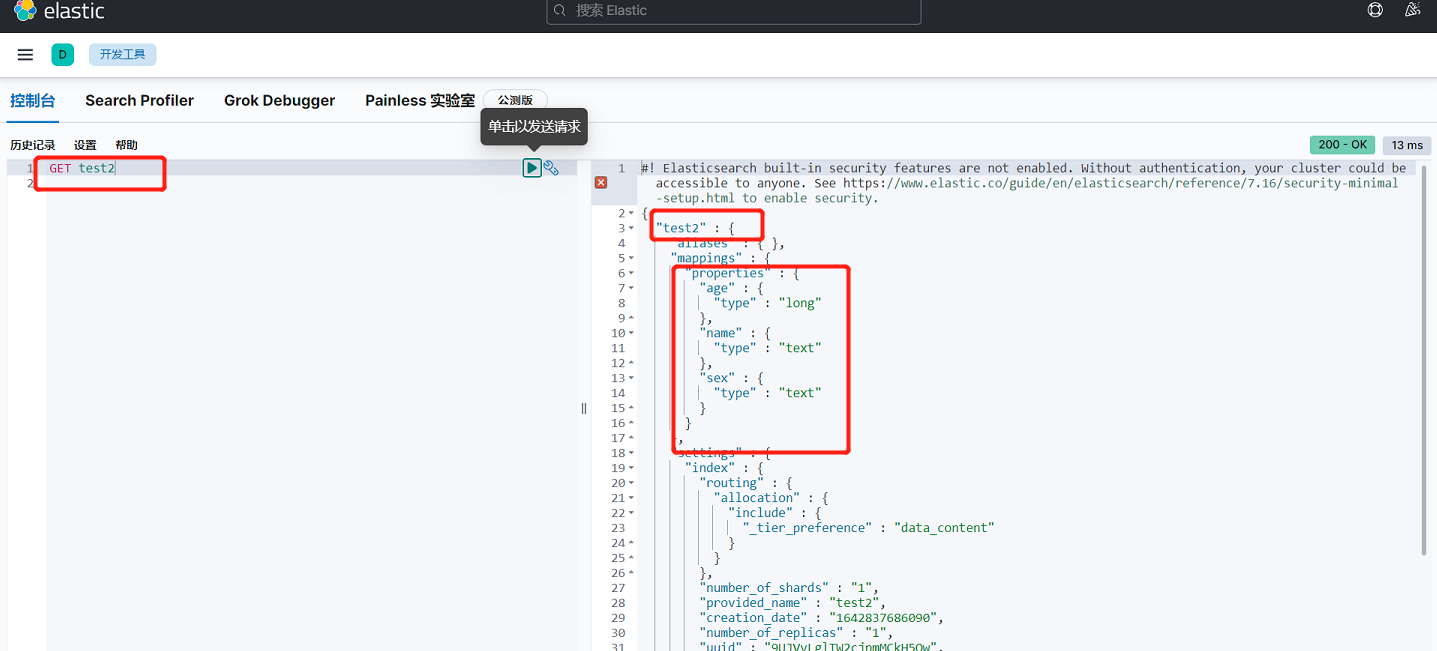Collapse the "mappings" block fold arrow

click(x=631, y=259)
